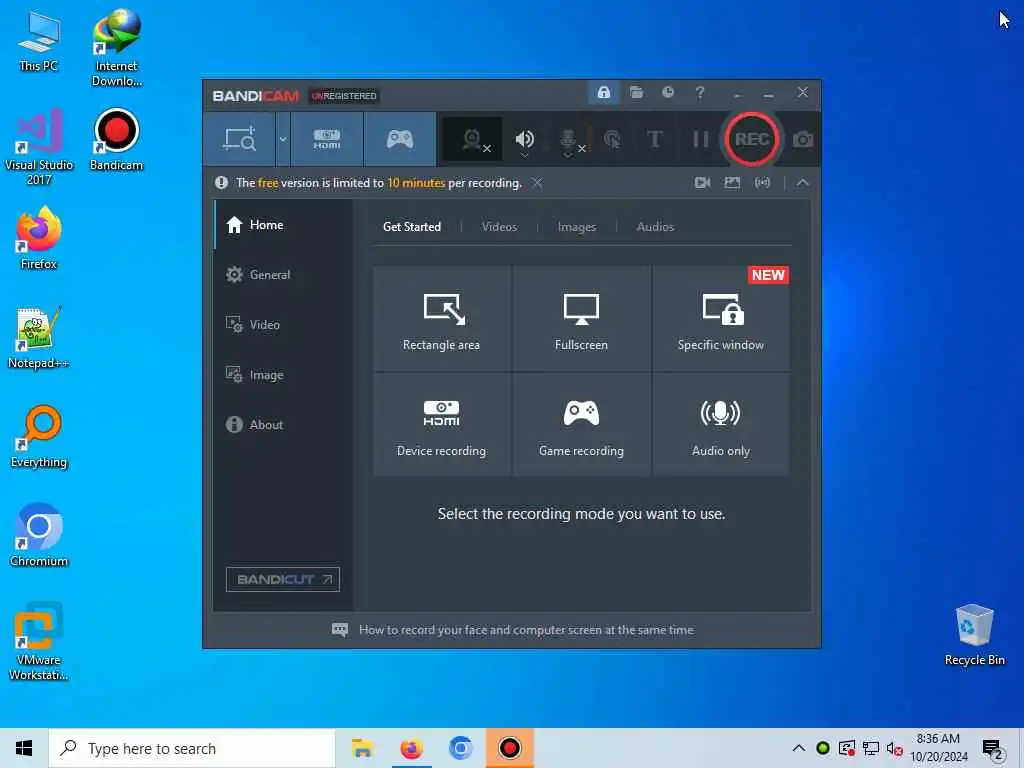This screenshot has height=768, width=1024.
Task: Click the image icon in notice bar
Action: tap(732, 183)
